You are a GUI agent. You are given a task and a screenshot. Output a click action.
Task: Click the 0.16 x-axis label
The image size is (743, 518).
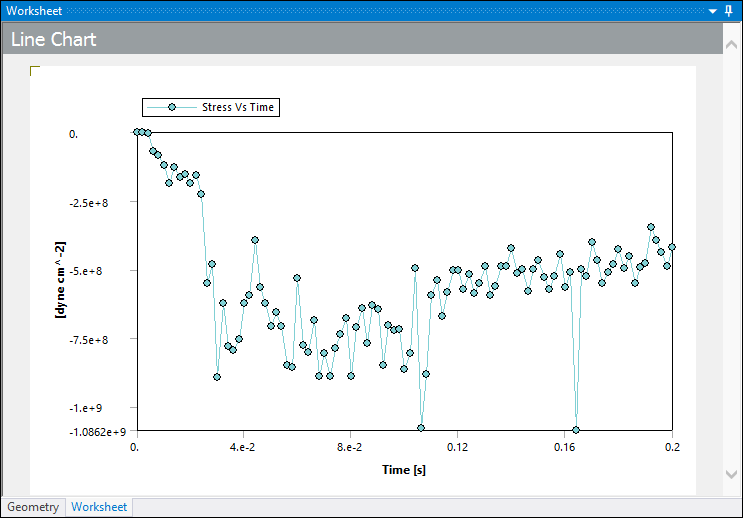(564, 447)
